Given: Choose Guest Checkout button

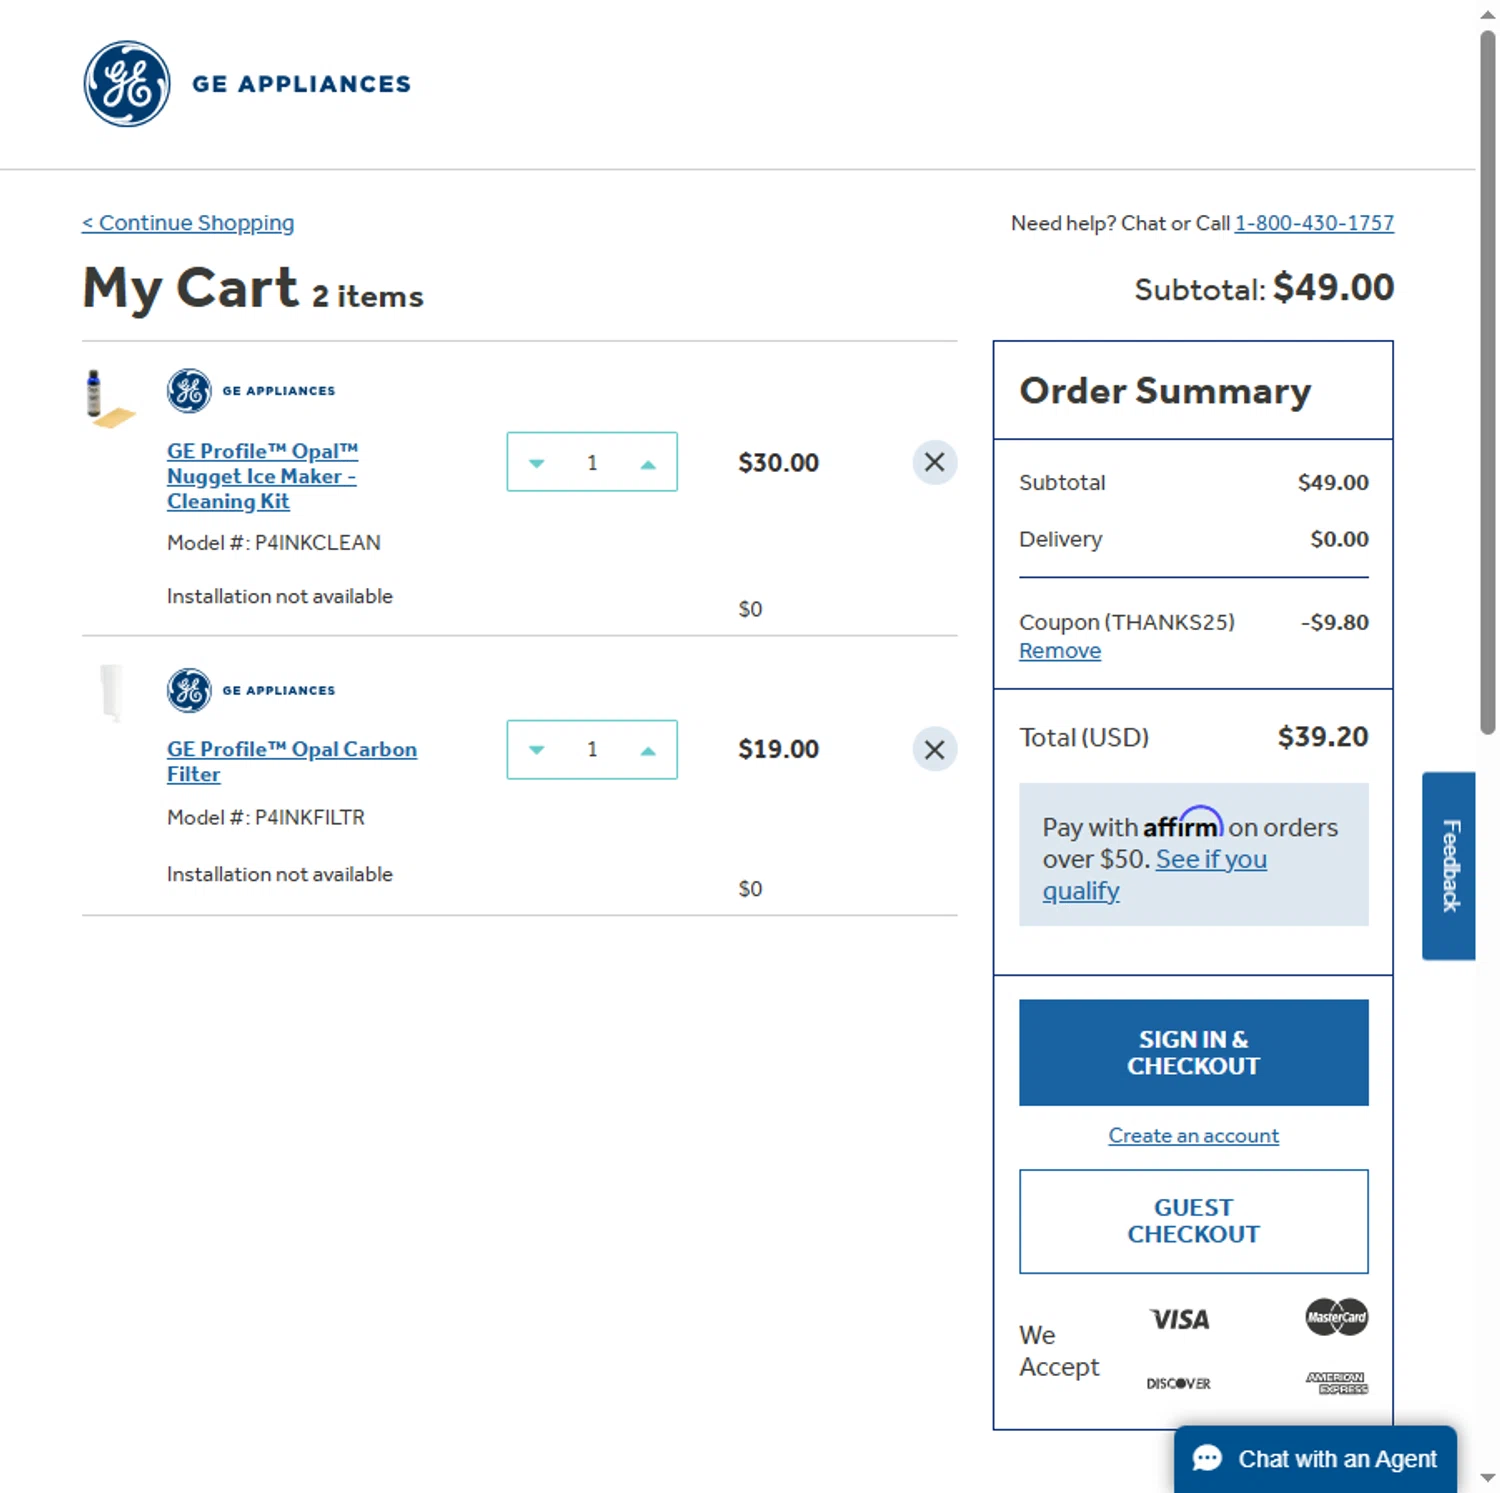Looking at the screenshot, I should tap(1193, 1221).
